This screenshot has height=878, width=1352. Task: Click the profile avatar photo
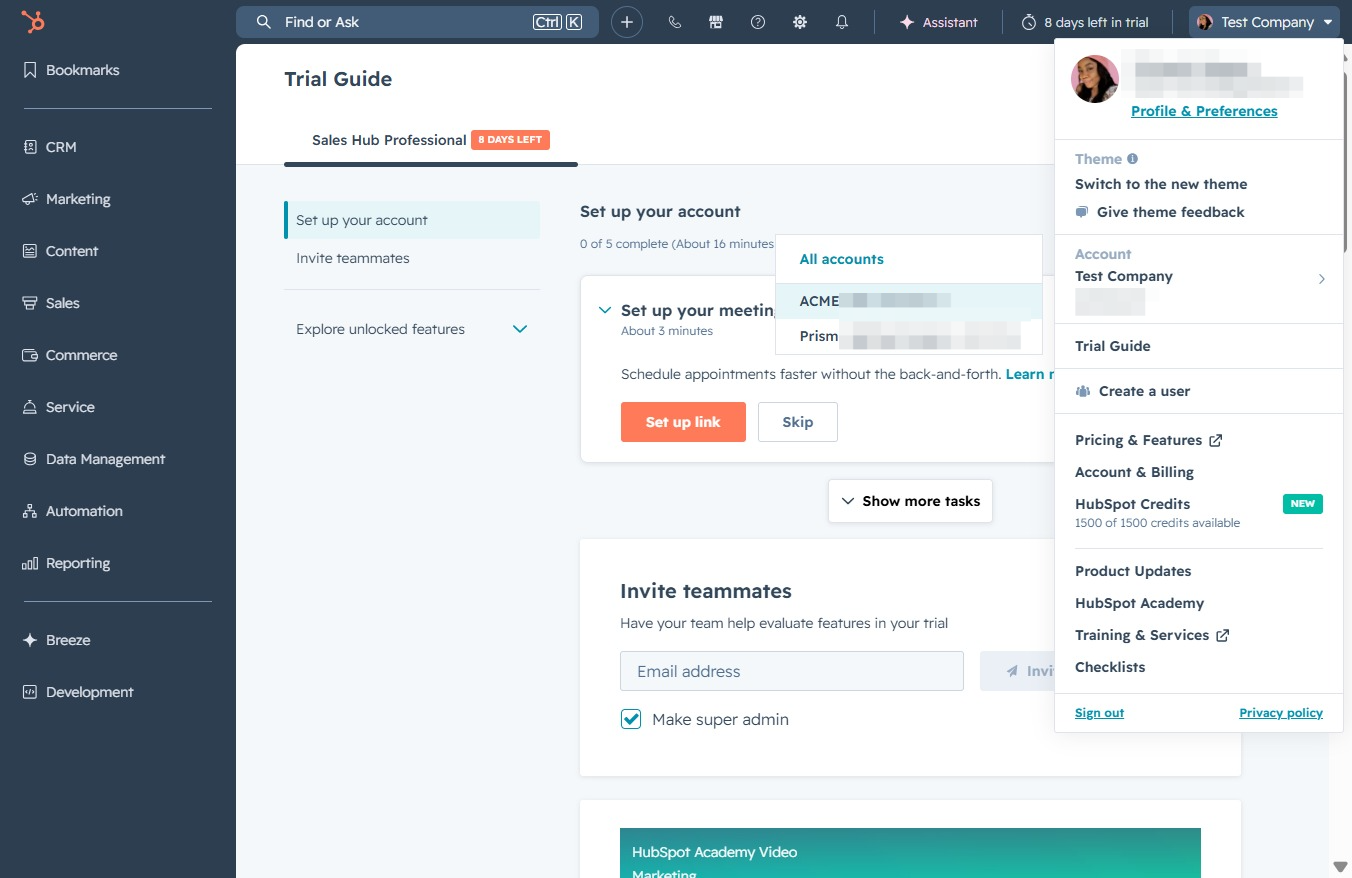click(1095, 79)
